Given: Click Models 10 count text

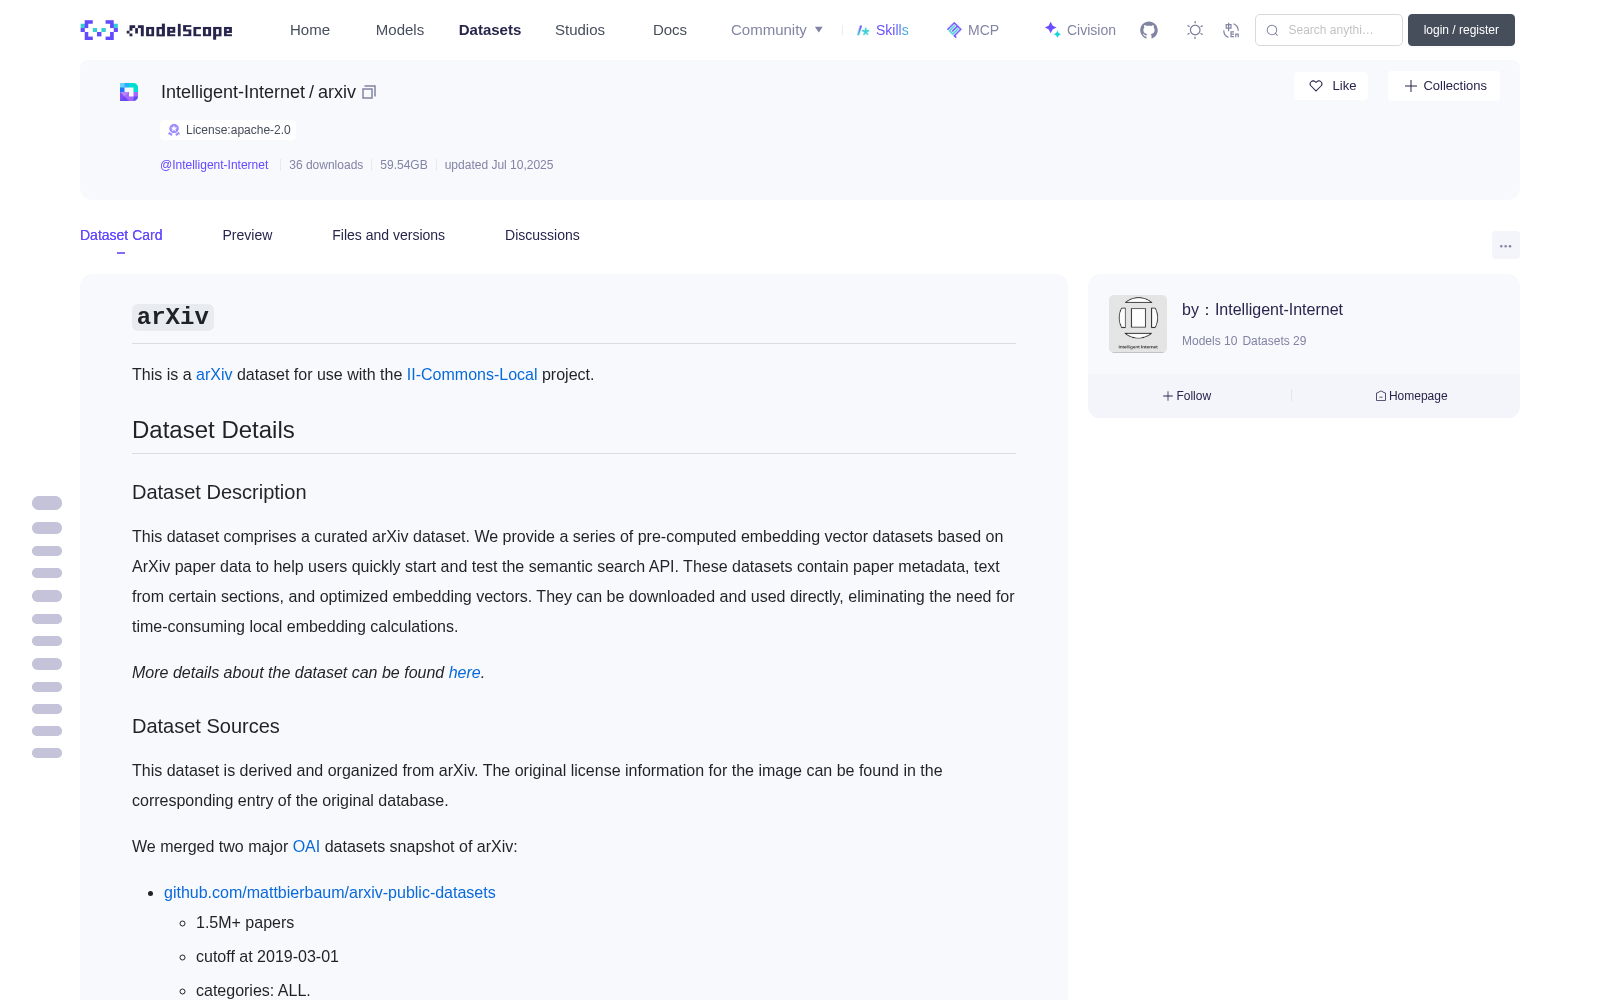Looking at the screenshot, I should click(x=1209, y=341).
